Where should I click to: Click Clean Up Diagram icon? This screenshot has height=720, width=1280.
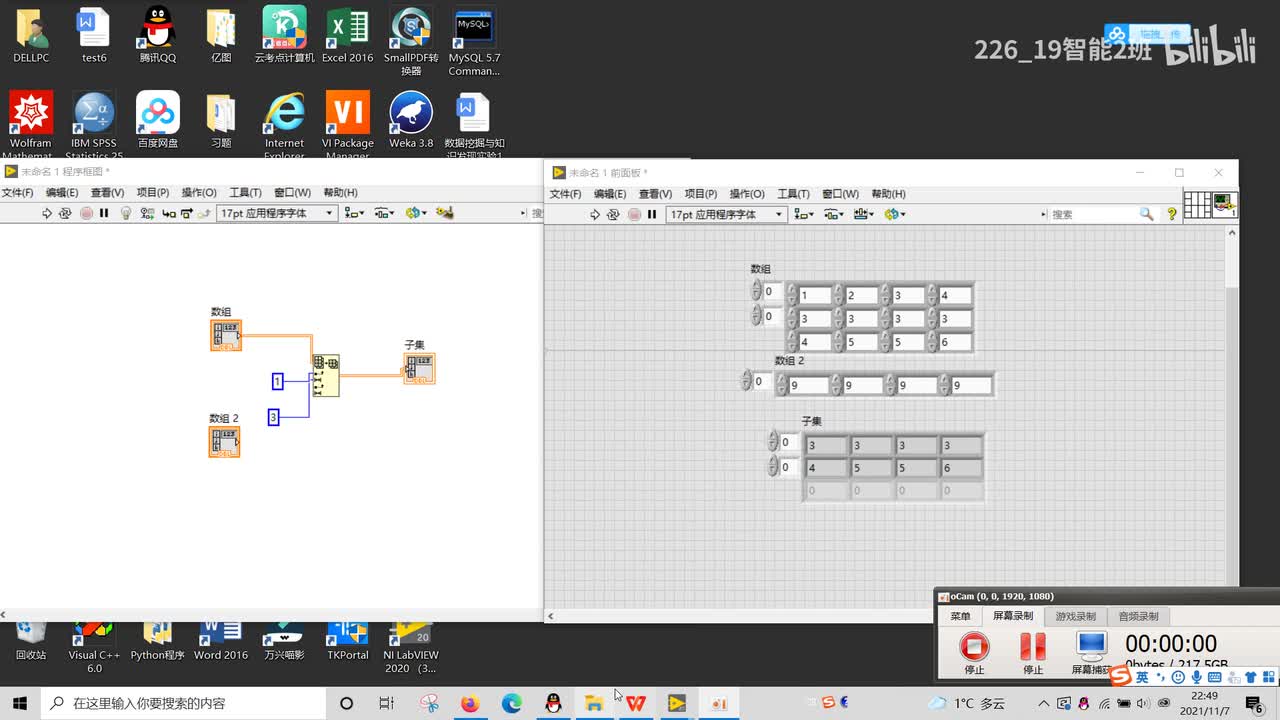pos(445,213)
